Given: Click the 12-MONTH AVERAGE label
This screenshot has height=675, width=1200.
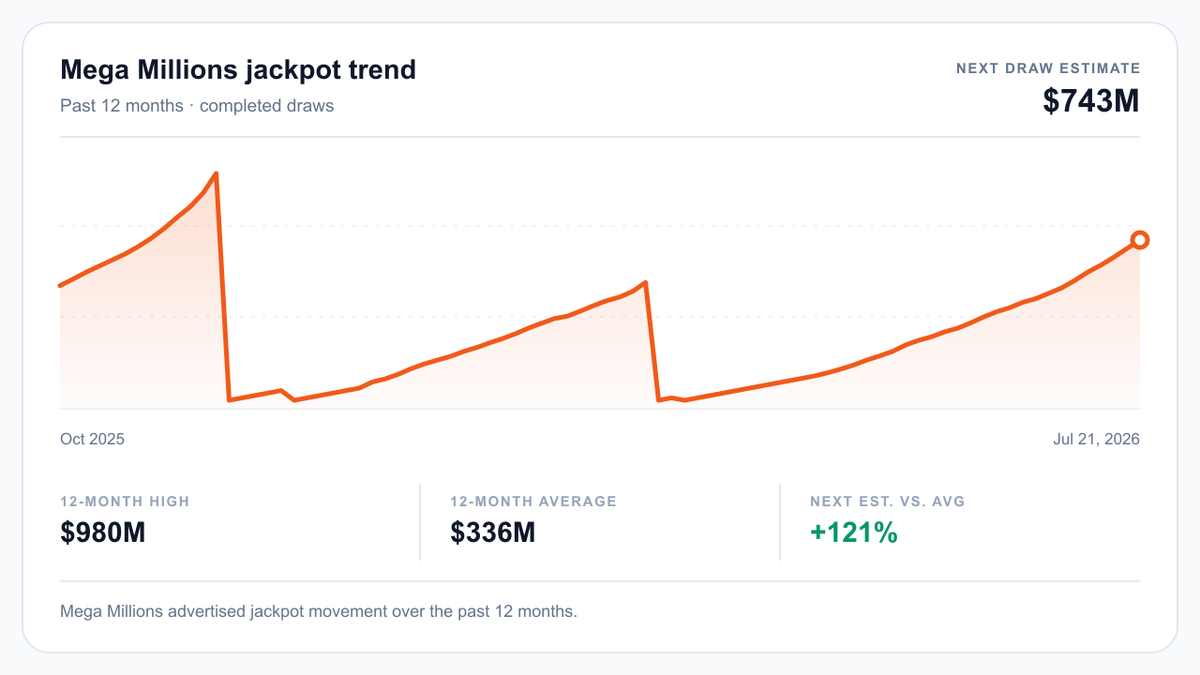Looking at the screenshot, I should tap(533, 501).
